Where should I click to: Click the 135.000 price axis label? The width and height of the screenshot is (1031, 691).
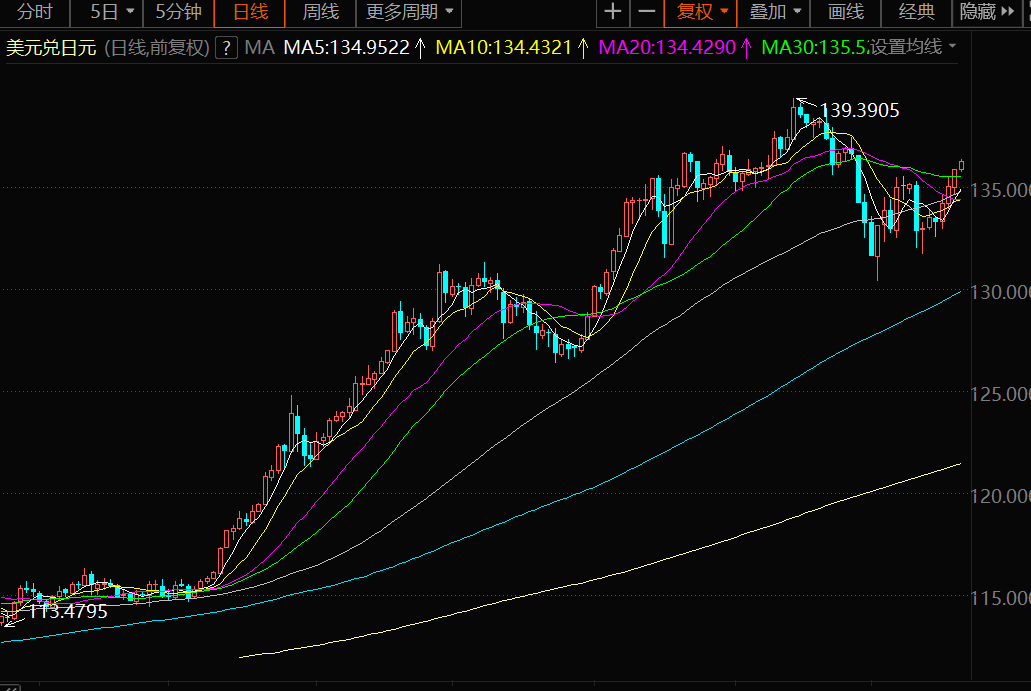1001,190
